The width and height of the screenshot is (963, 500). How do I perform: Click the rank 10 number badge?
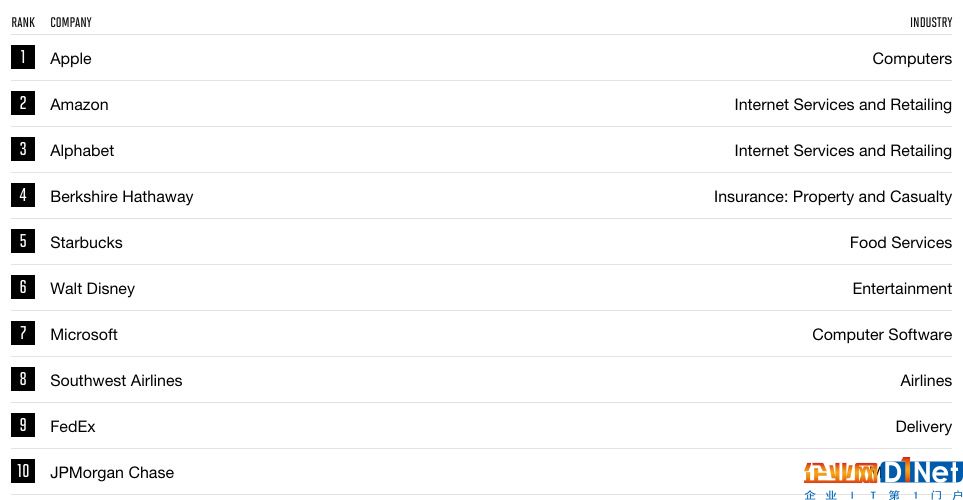coord(23,471)
